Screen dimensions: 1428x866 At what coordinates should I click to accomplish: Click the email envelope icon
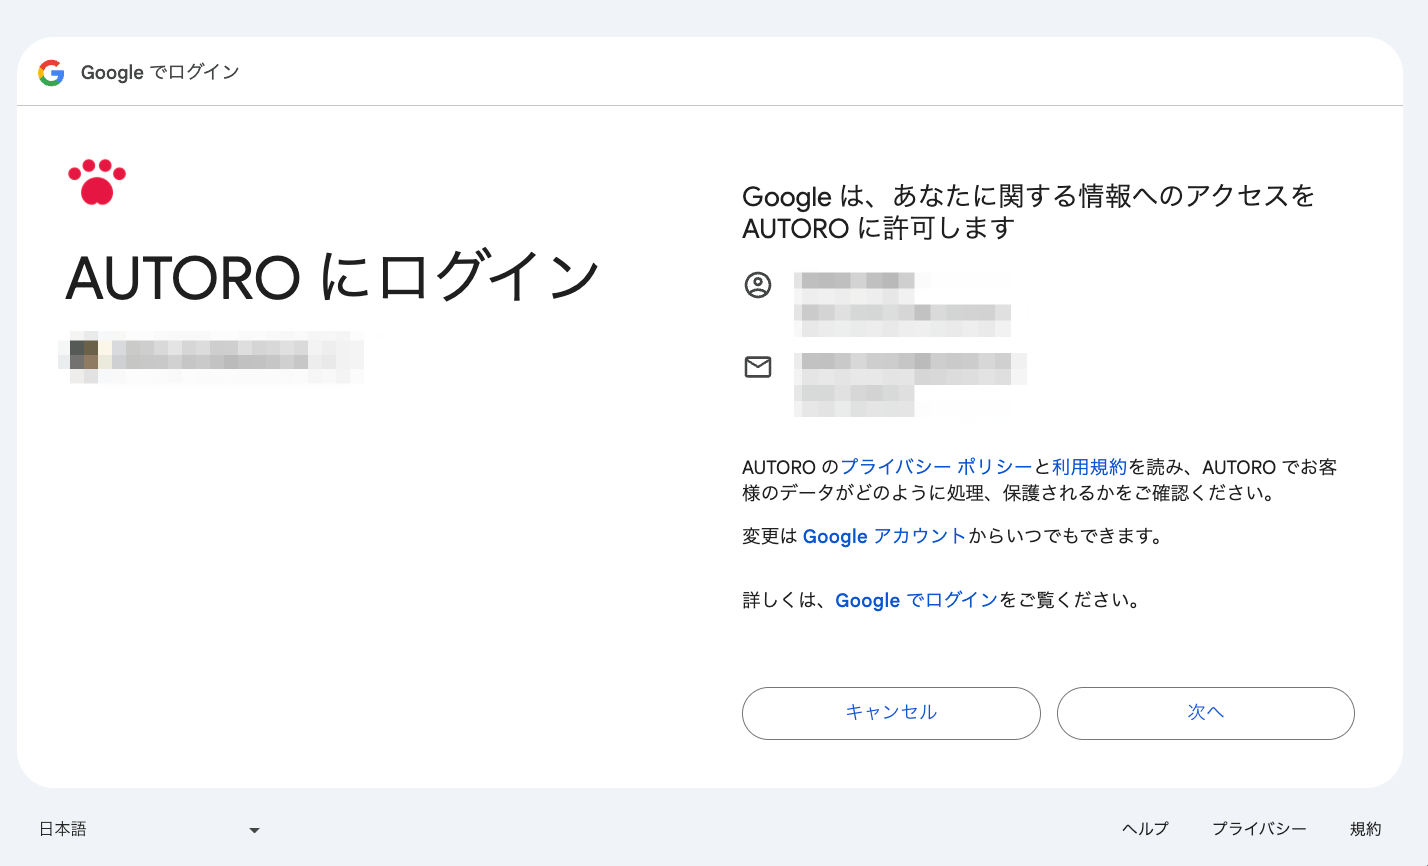click(758, 367)
